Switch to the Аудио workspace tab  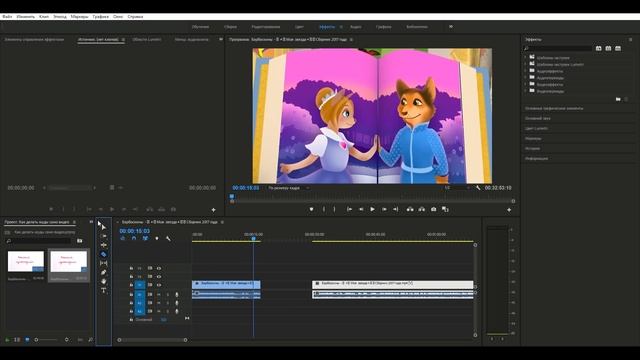pyautogui.click(x=356, y=27)
